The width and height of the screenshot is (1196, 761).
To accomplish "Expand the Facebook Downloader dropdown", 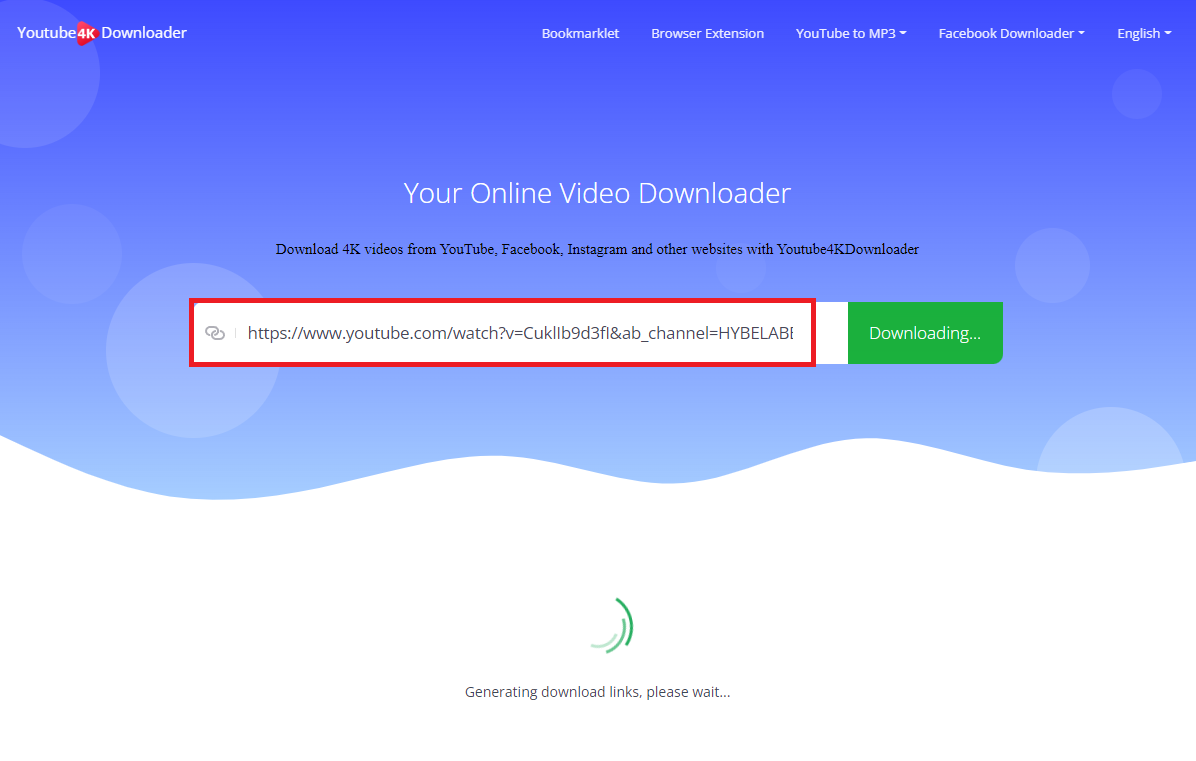I will [x=1011, y=34].
